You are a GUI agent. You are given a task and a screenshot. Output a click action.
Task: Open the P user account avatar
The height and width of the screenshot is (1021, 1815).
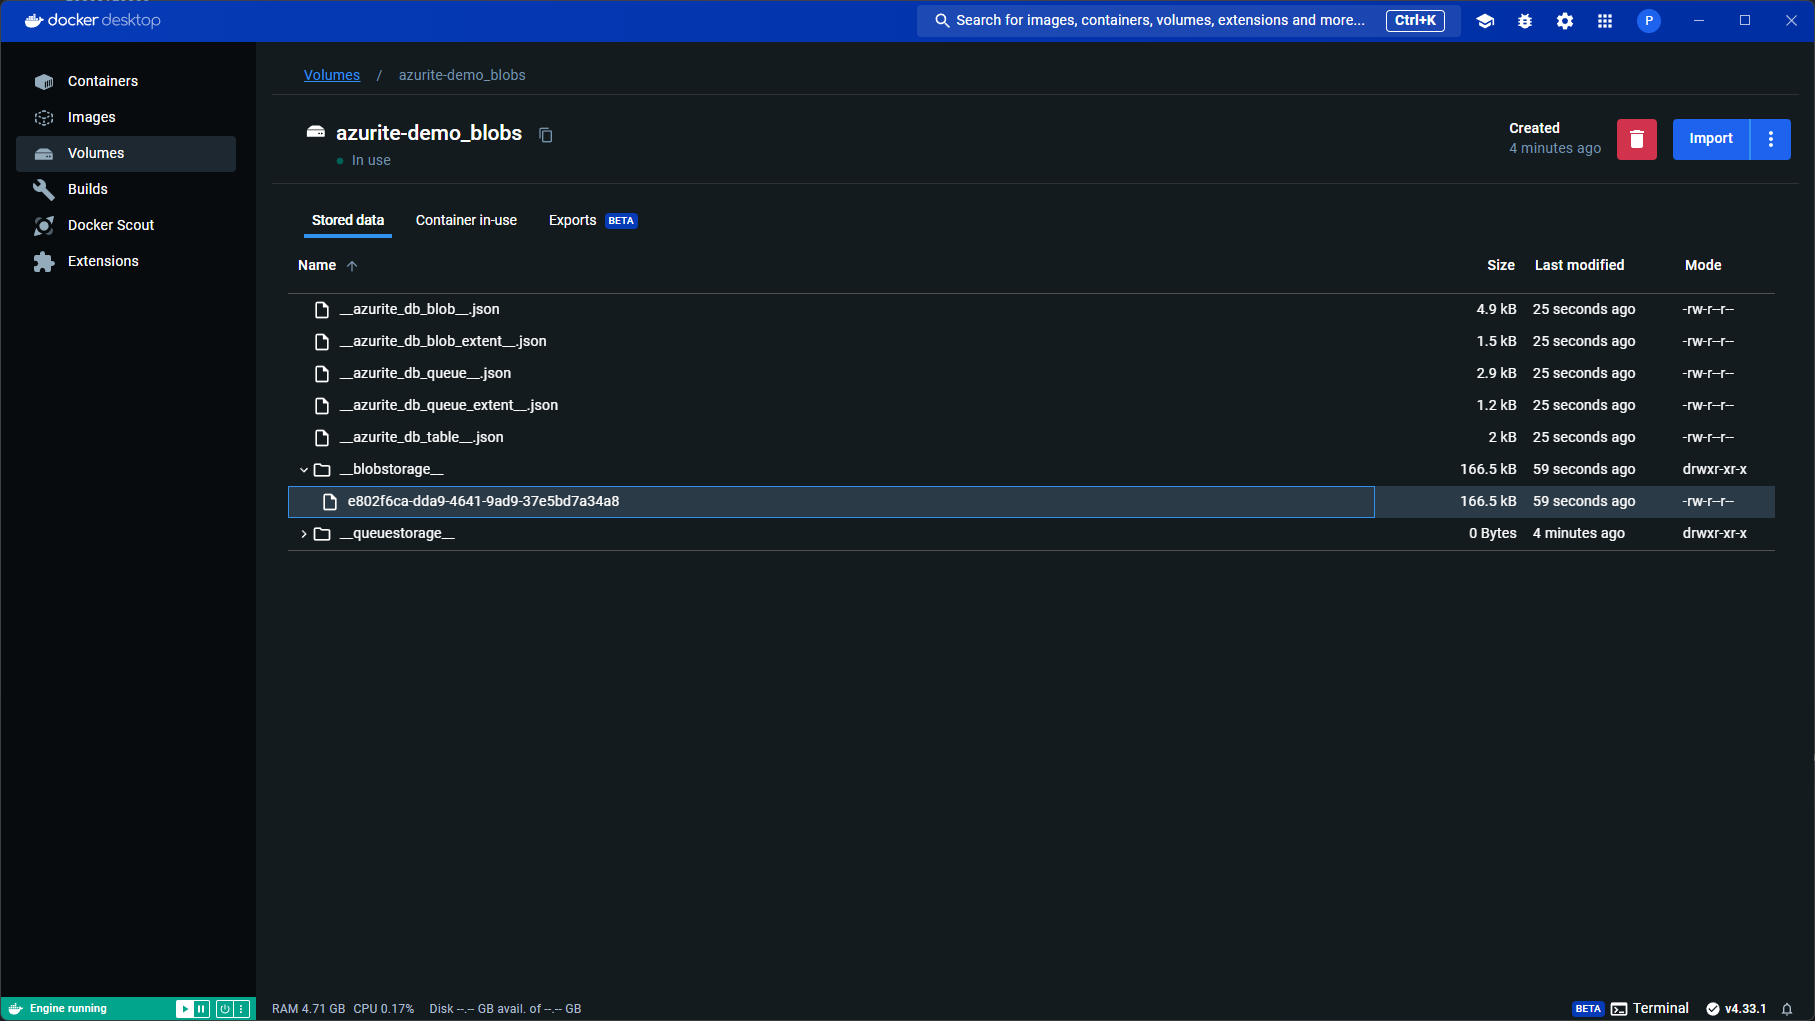[1649, 21]
